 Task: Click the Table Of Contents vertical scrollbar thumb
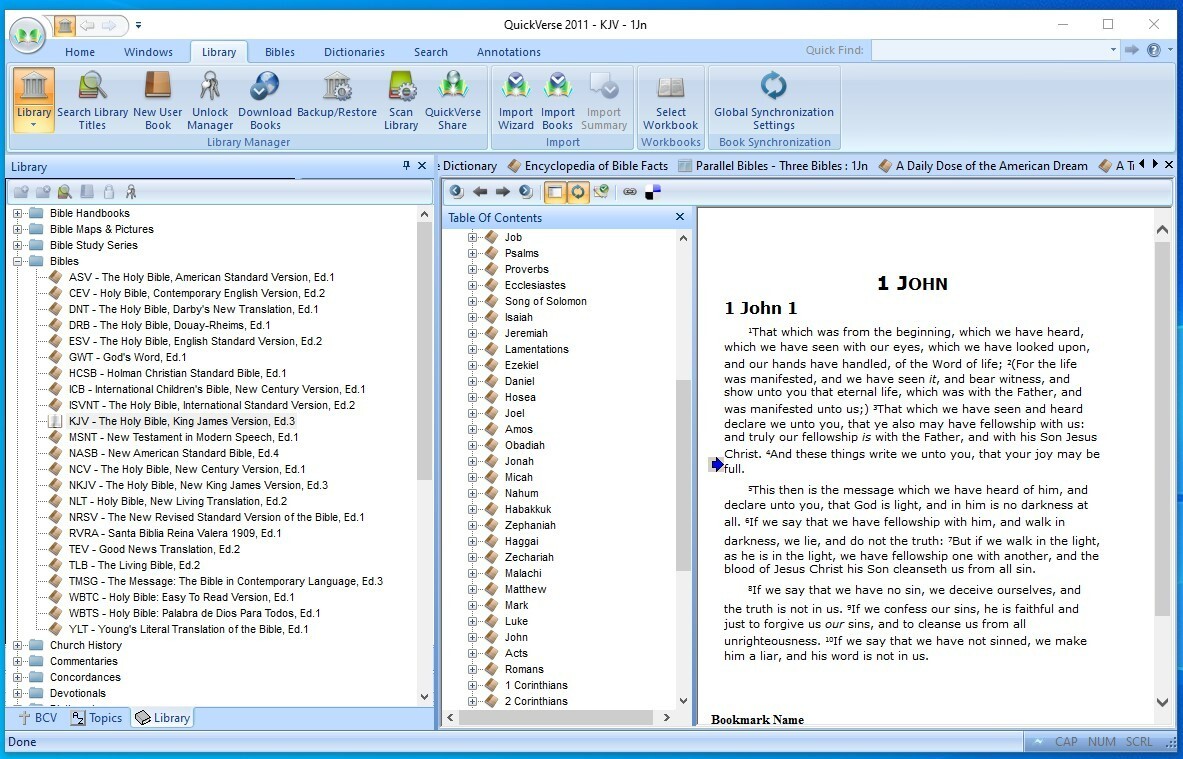684,475
